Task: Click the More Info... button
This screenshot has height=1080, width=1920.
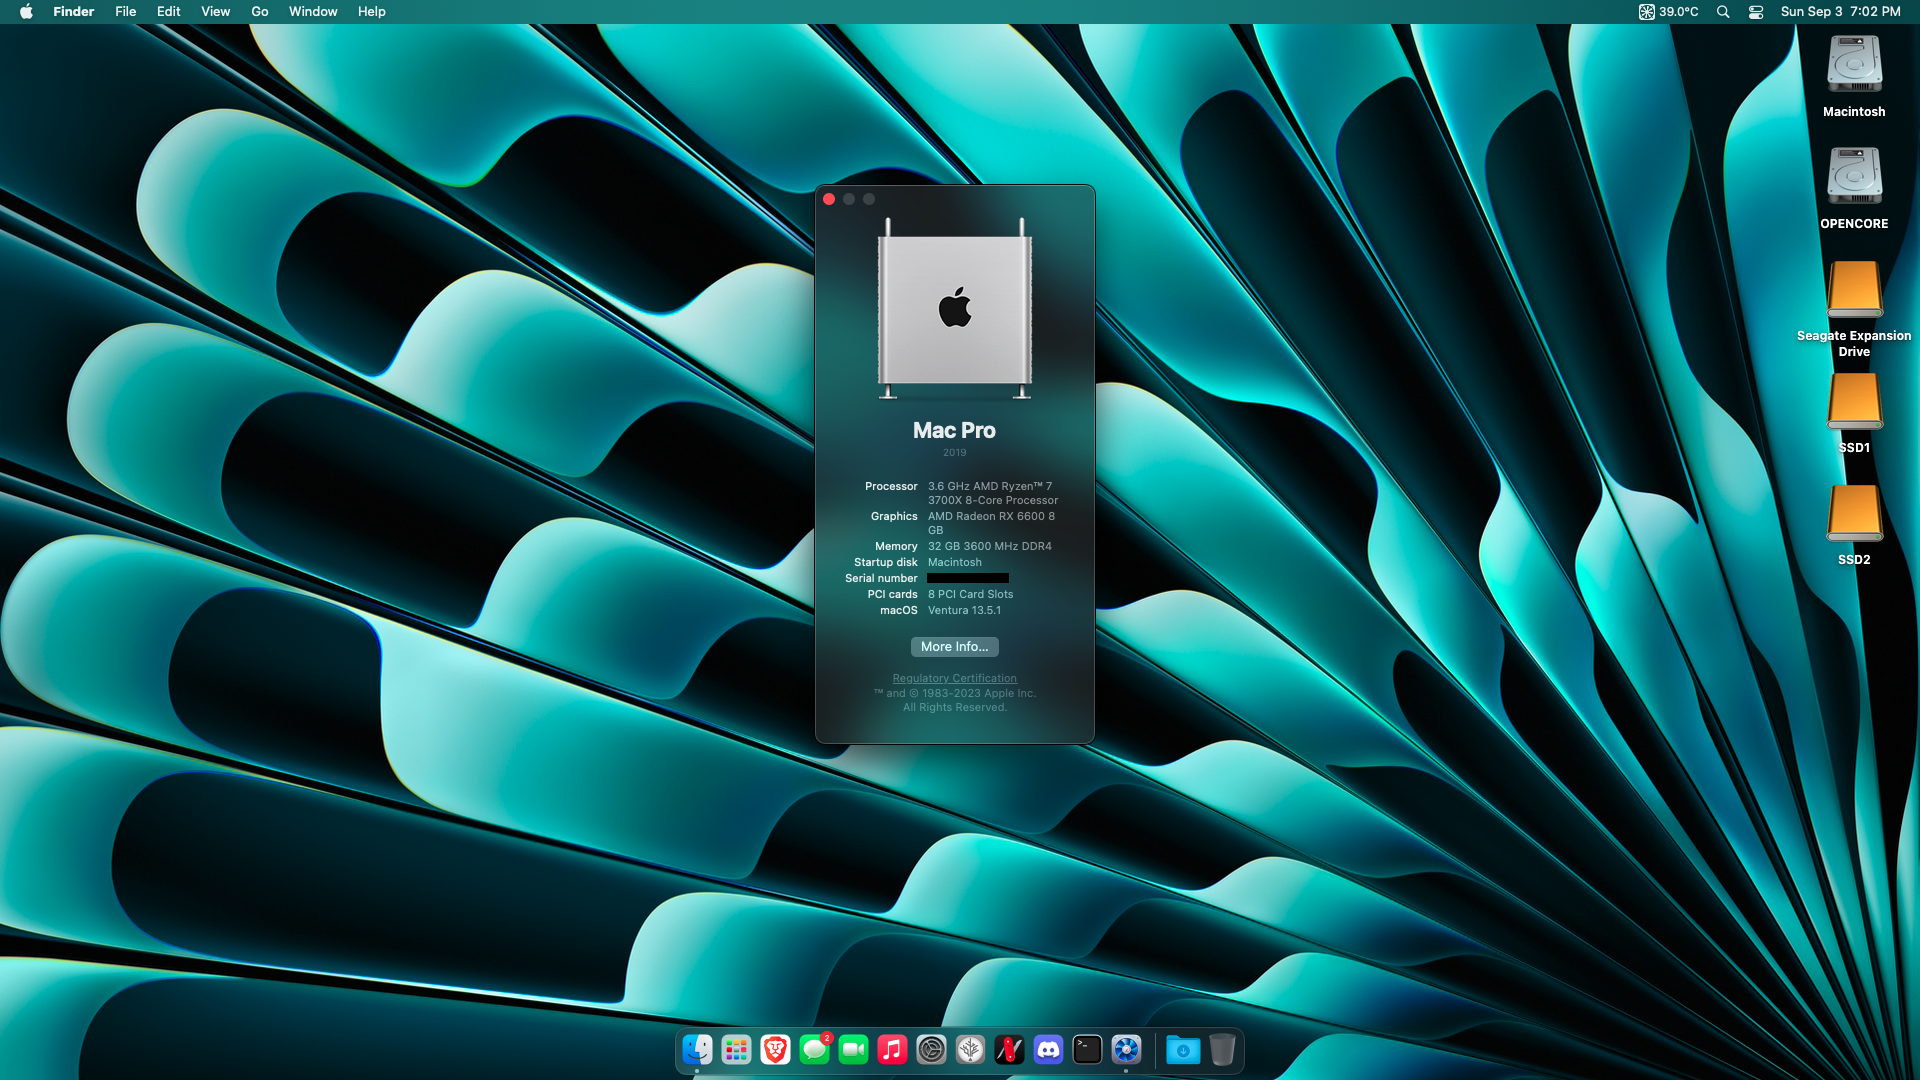Action: click(955, 647)
